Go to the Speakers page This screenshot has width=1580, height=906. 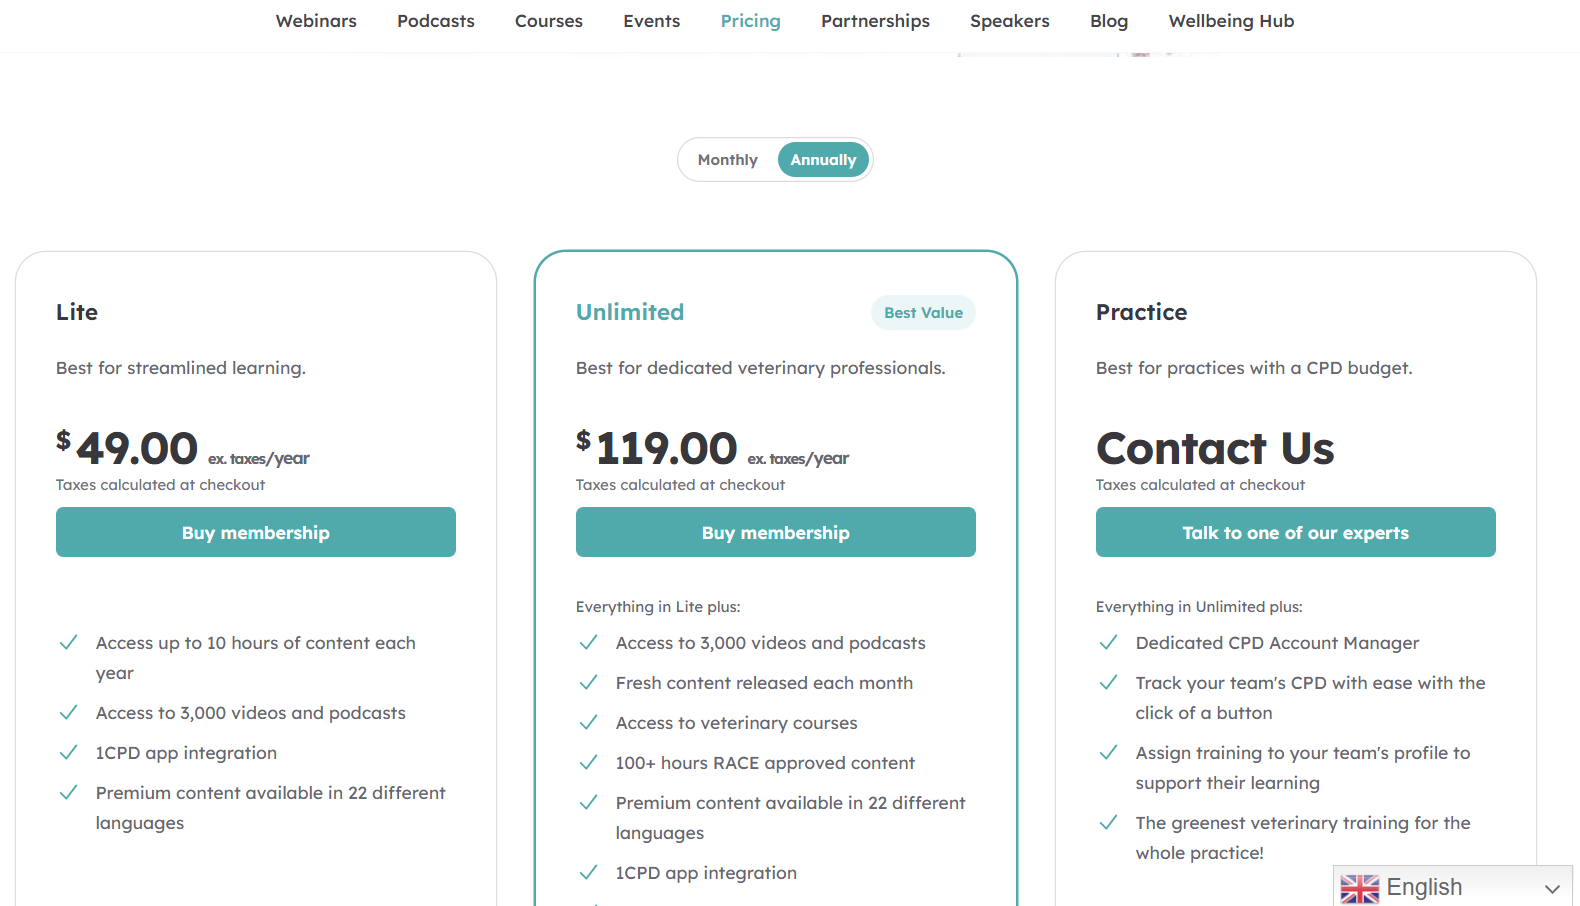tap(1009, 20)
